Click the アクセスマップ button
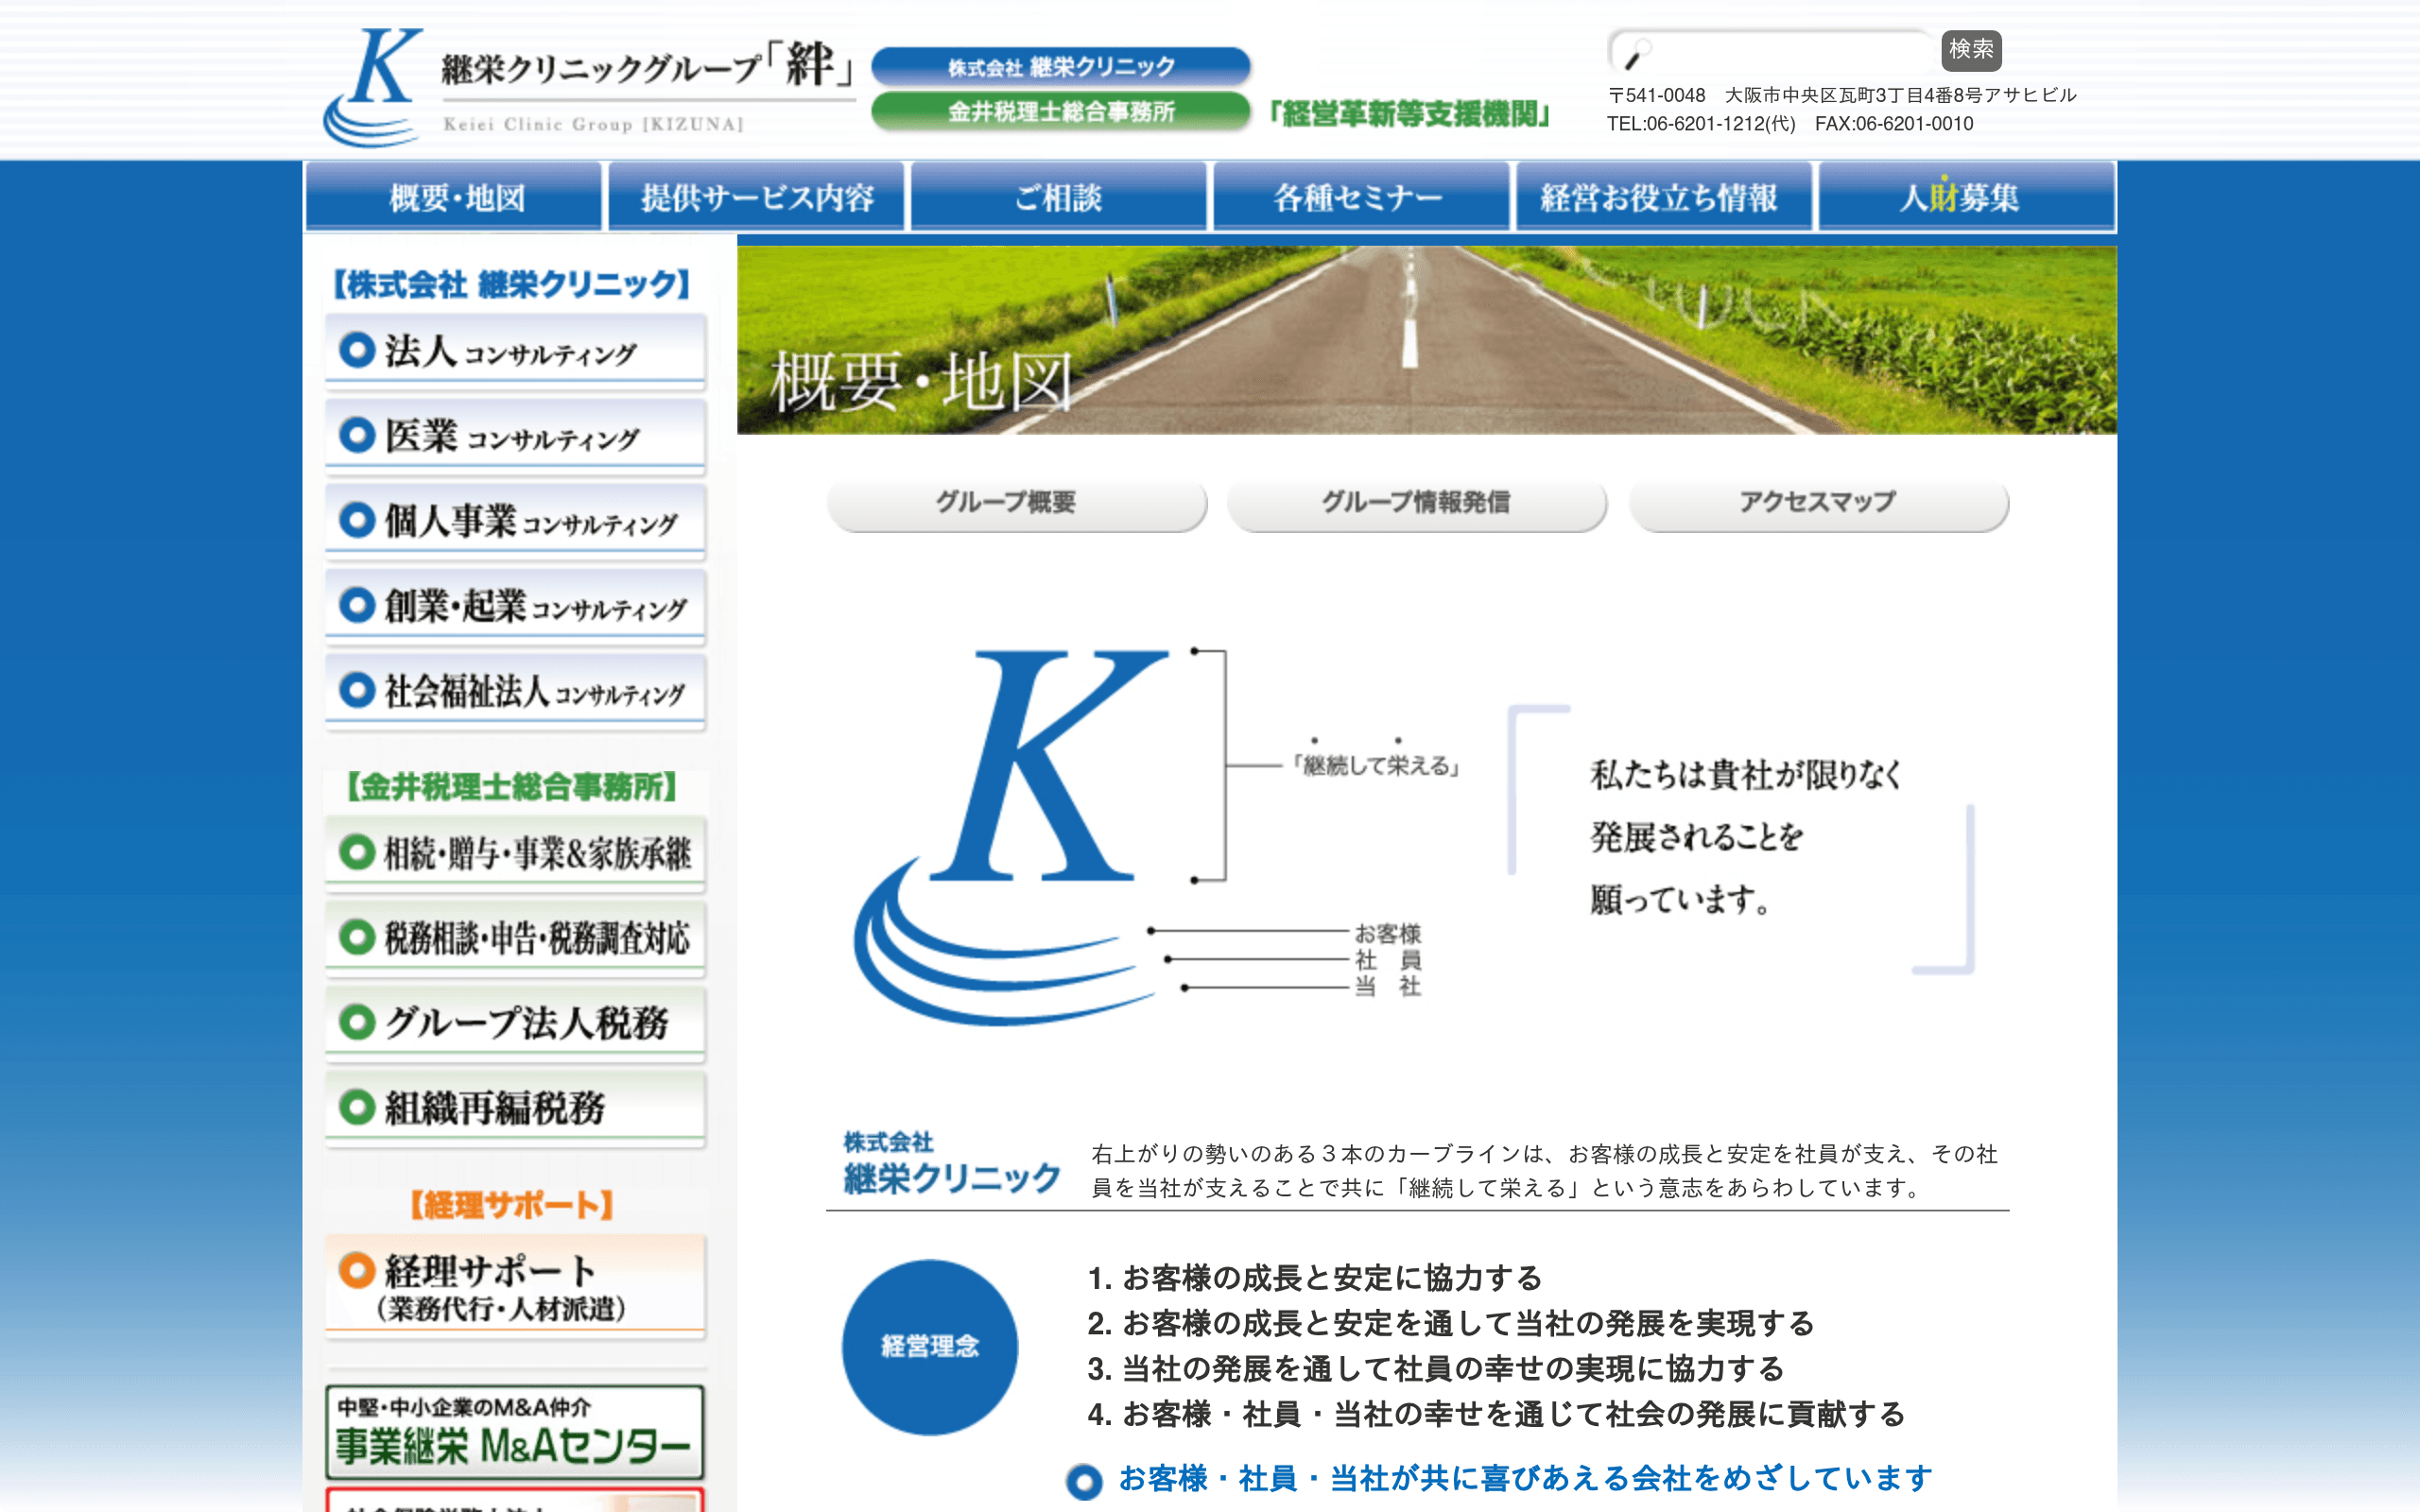This screenshot has height=1512, width=2420. (1819, 503)
